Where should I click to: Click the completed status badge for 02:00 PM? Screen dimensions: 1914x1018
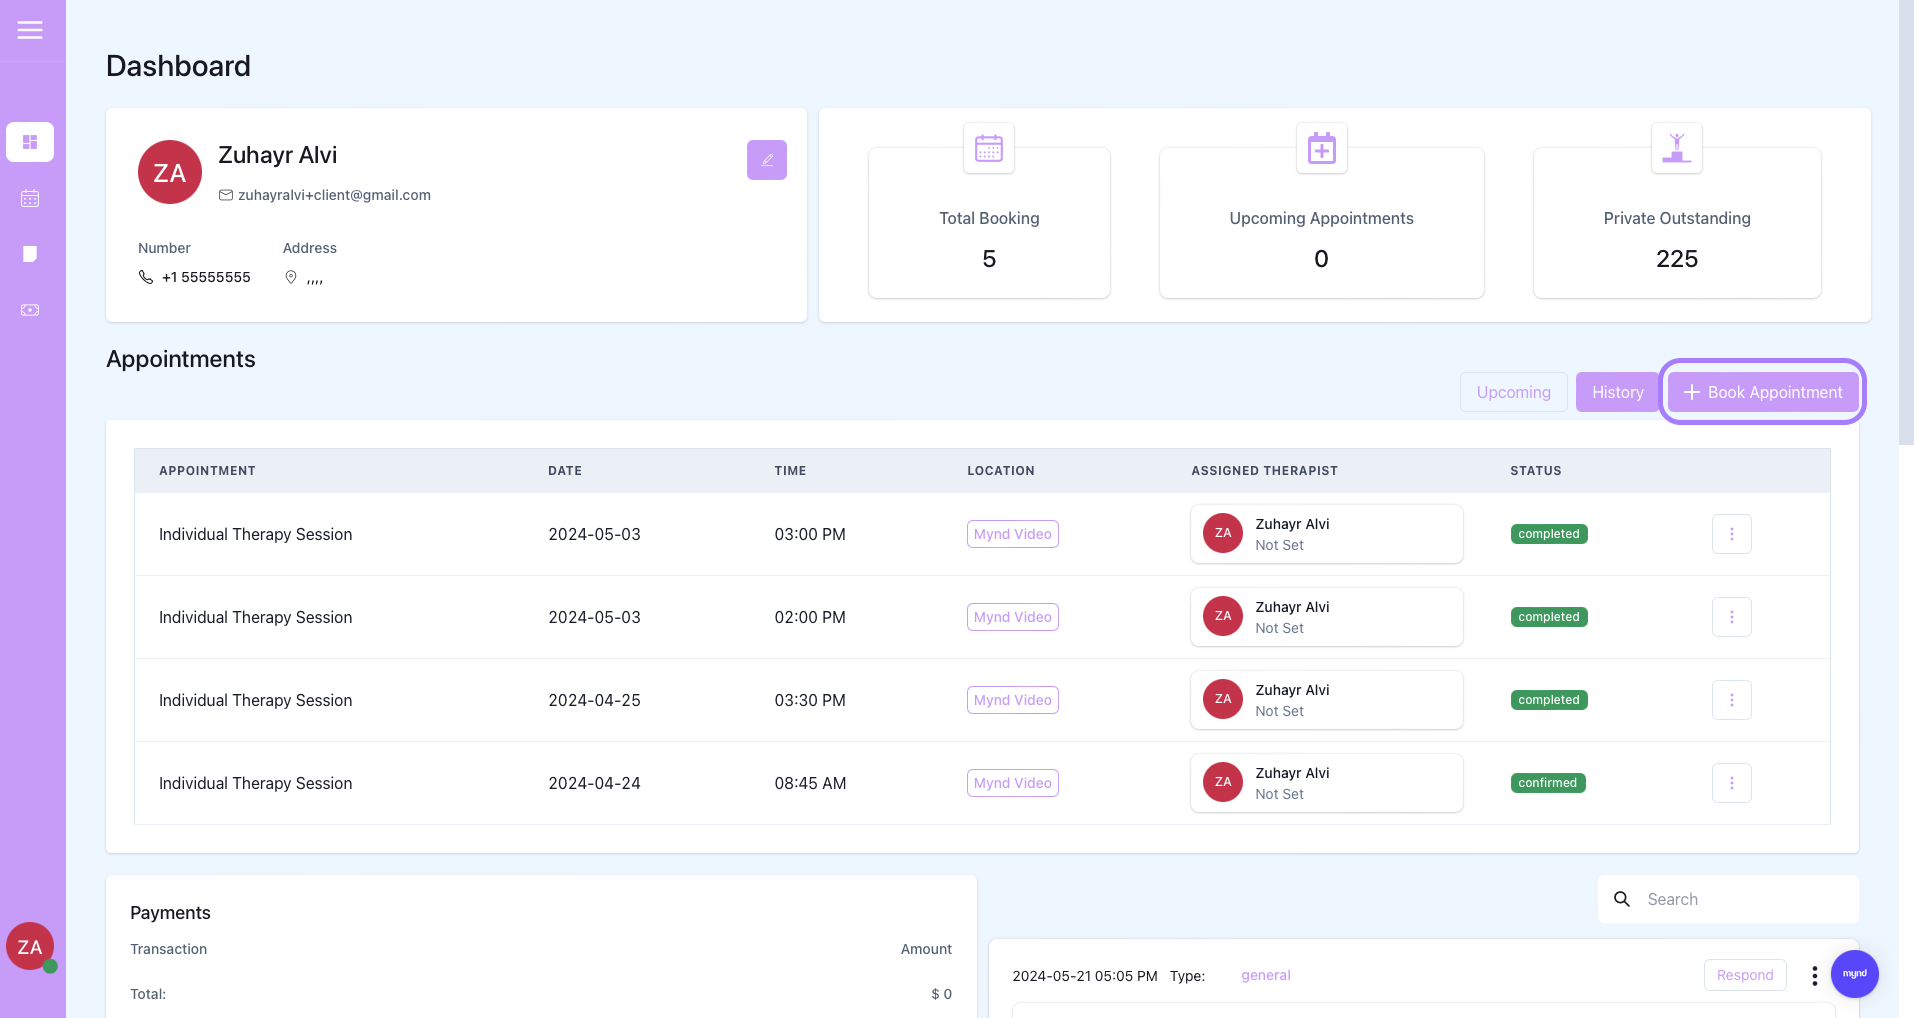click(1549, 617)
